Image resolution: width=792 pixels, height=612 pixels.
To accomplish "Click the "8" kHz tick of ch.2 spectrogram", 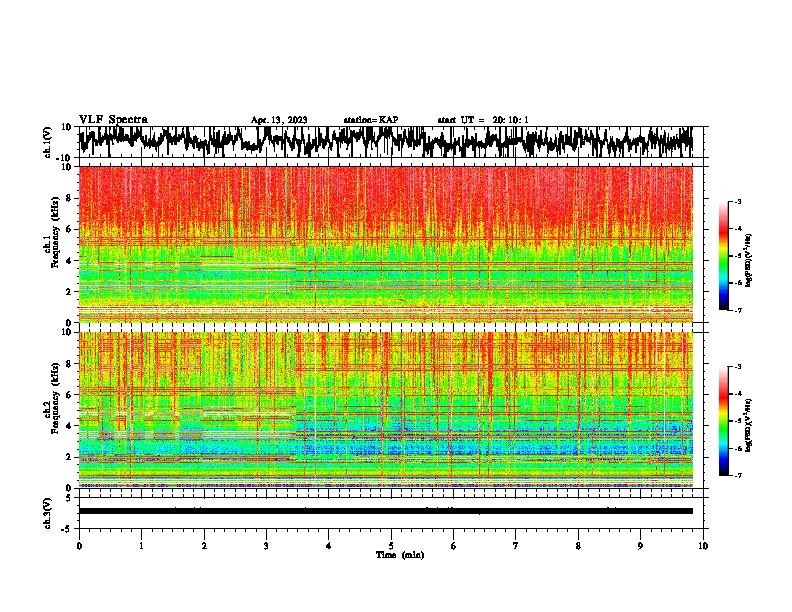I will pos(69,364).
